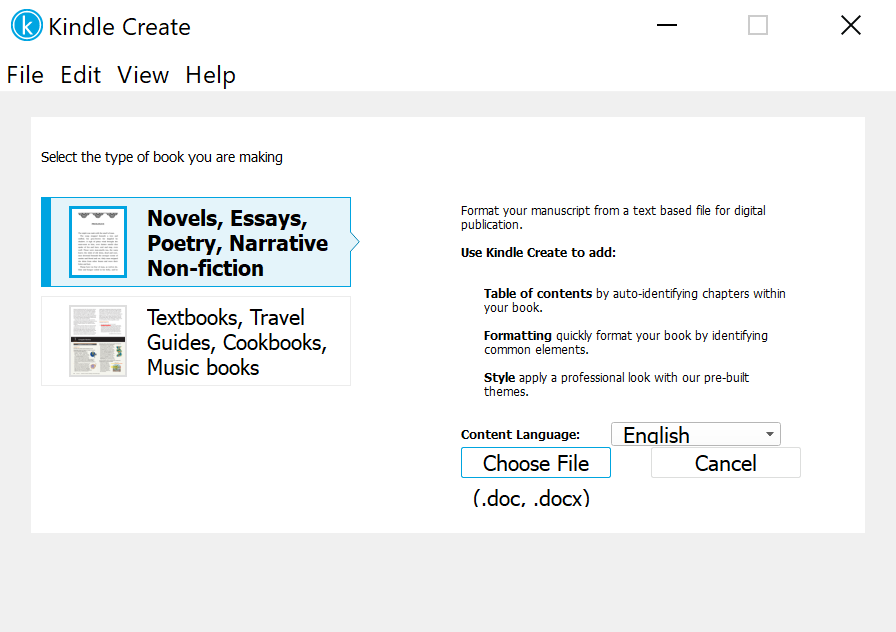Maximize the Kindle Create window

tap(758, 25)
